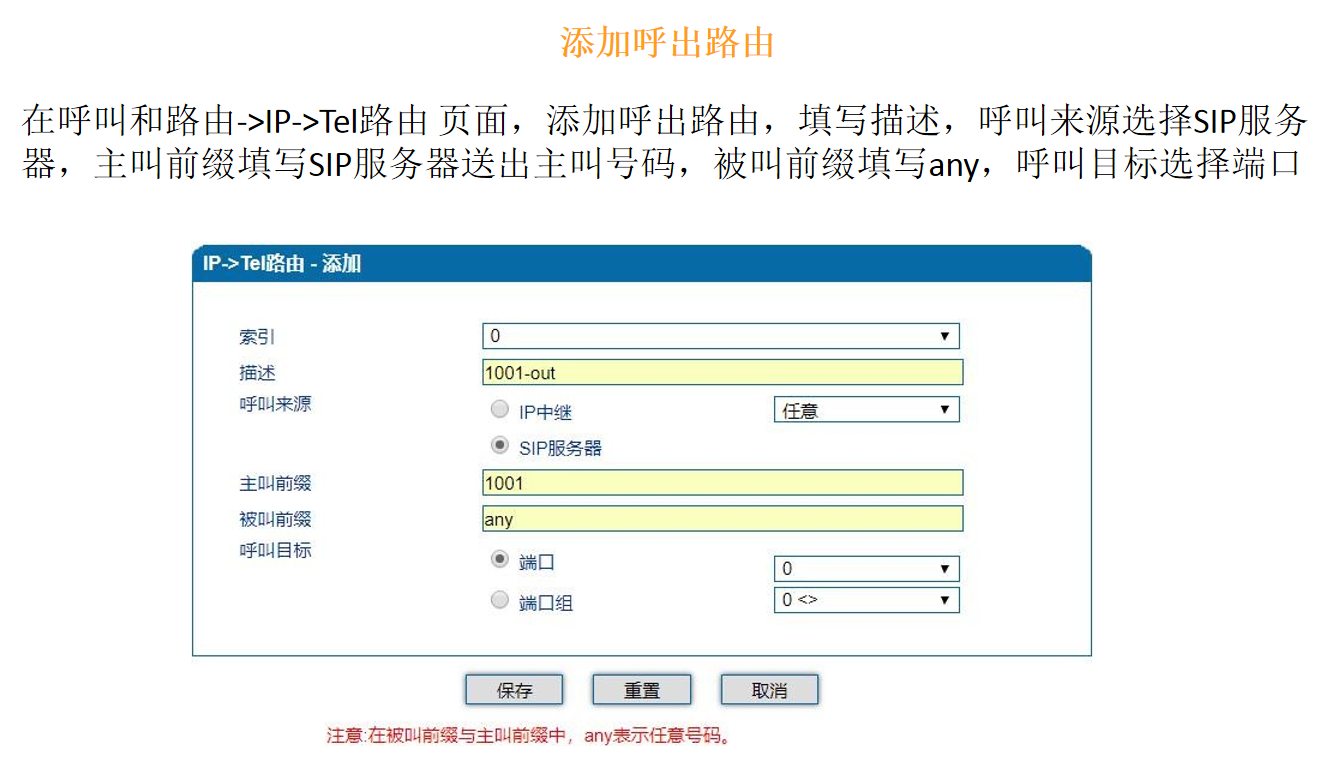
Task: Click the 添加呼出路由 heading
Action: 667,43
